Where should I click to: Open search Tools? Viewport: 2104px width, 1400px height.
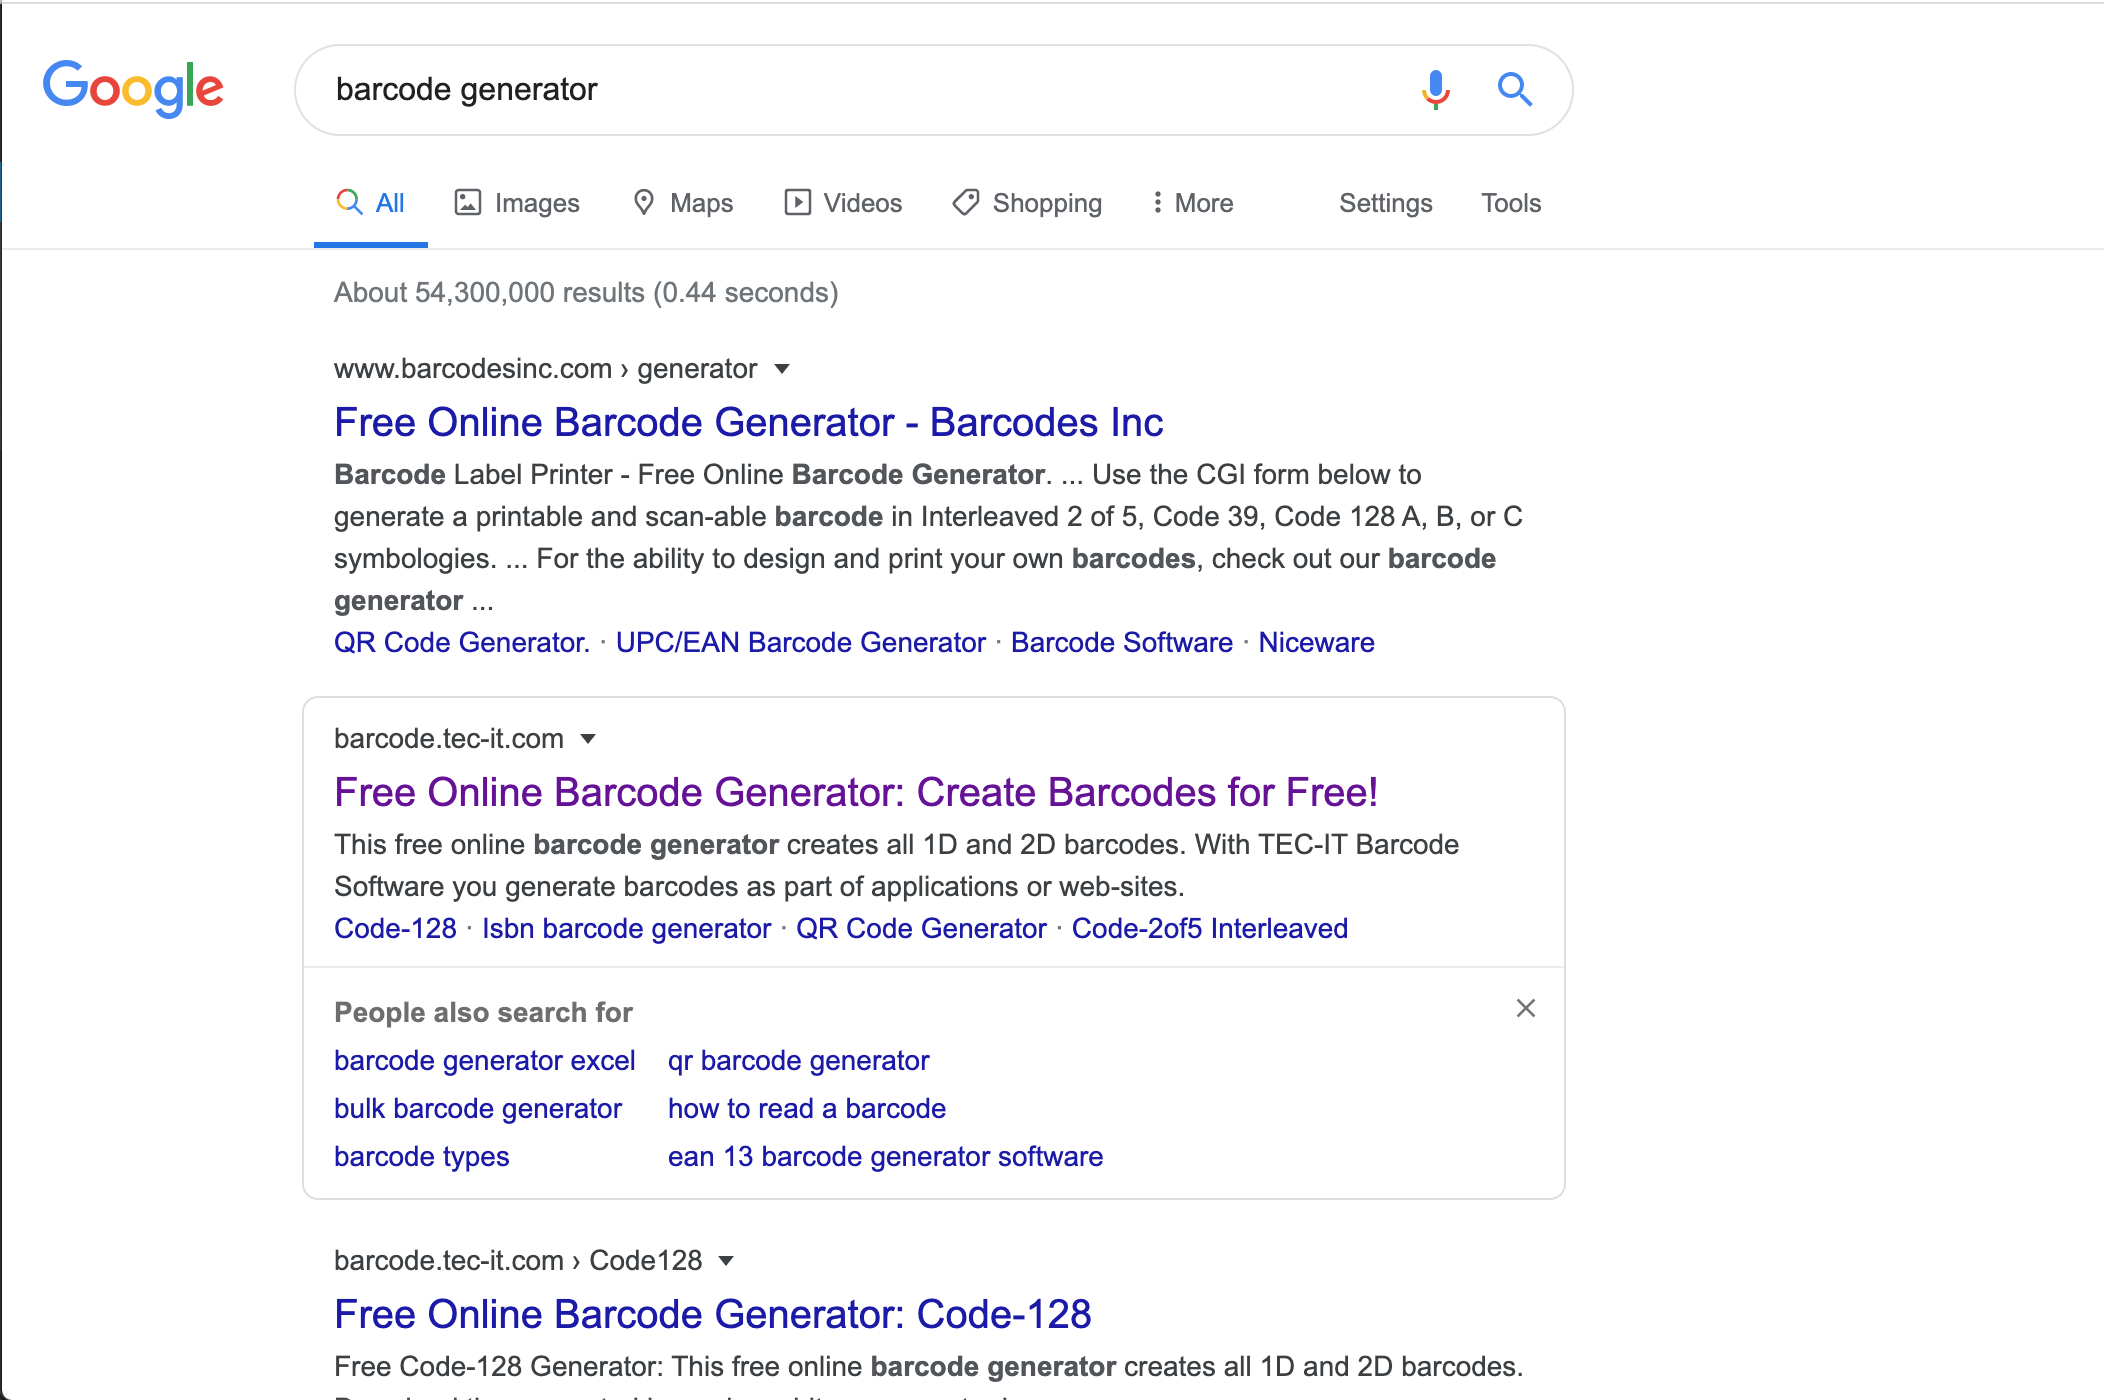click(x=1511, y=203)
